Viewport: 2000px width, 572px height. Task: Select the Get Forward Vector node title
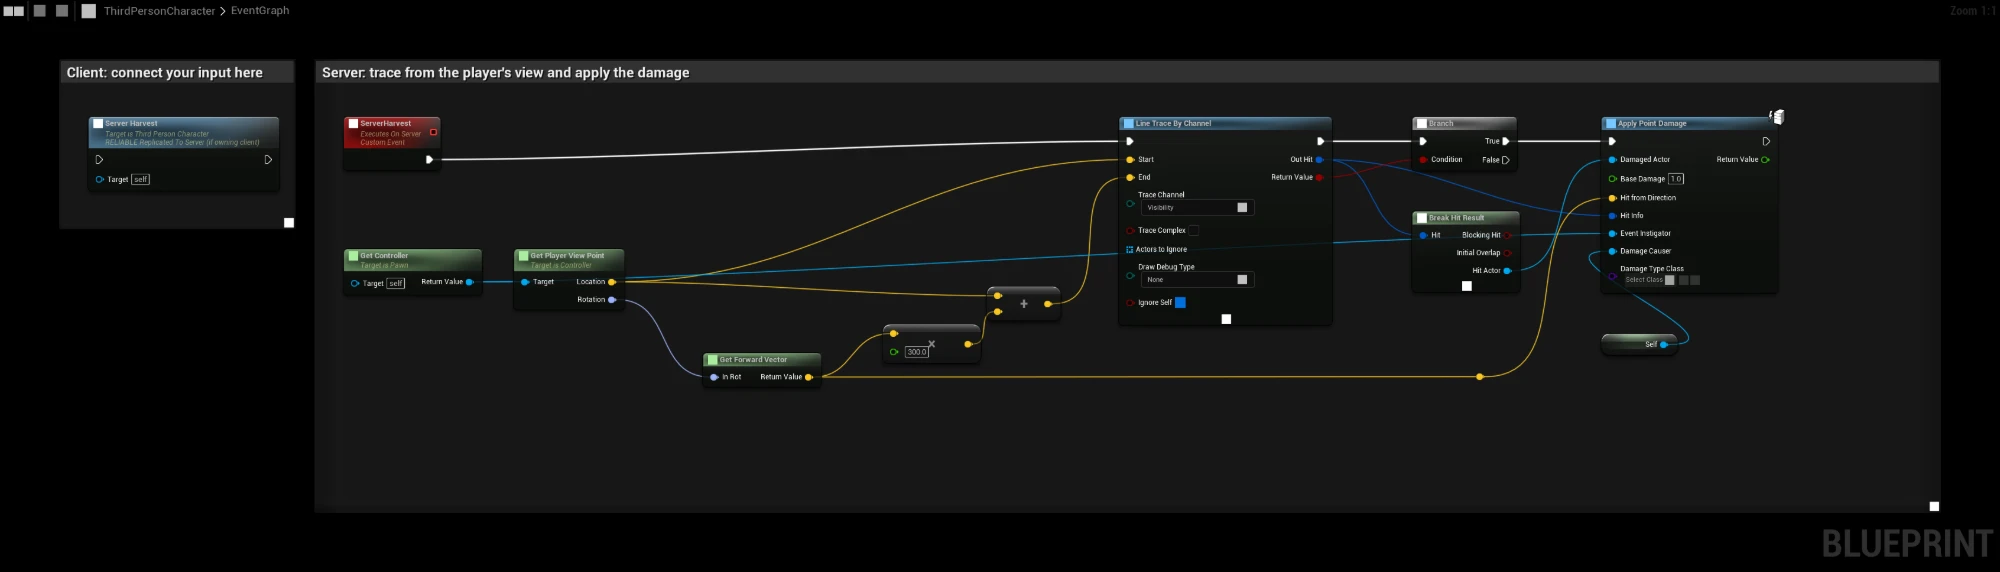pos(753,360)
